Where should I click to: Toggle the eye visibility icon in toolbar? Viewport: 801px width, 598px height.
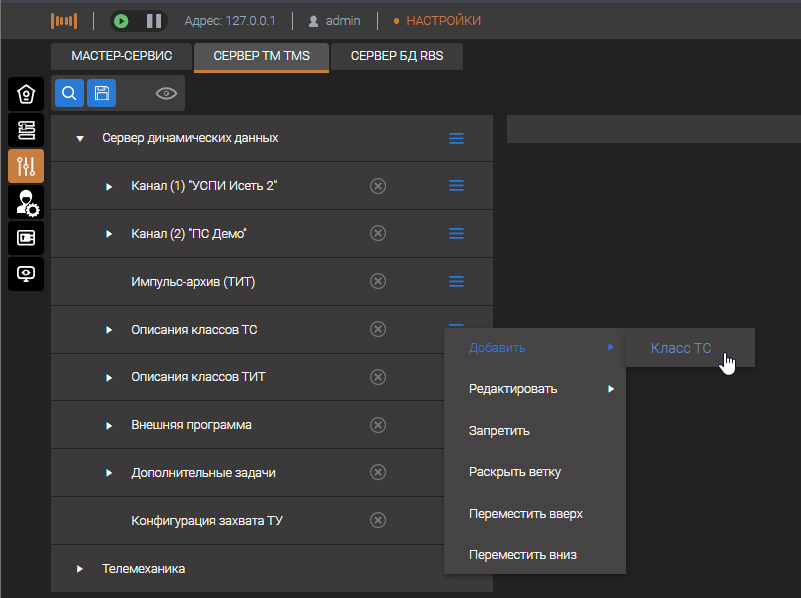tap(166, 94)
